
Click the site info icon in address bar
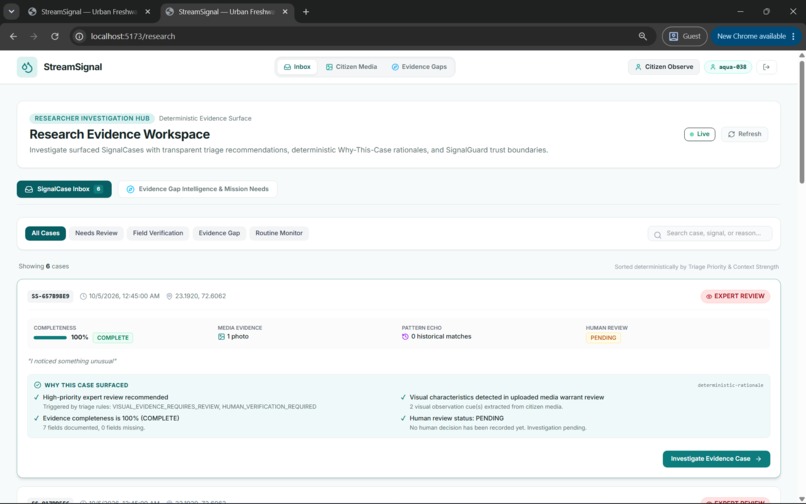point(79,37)
